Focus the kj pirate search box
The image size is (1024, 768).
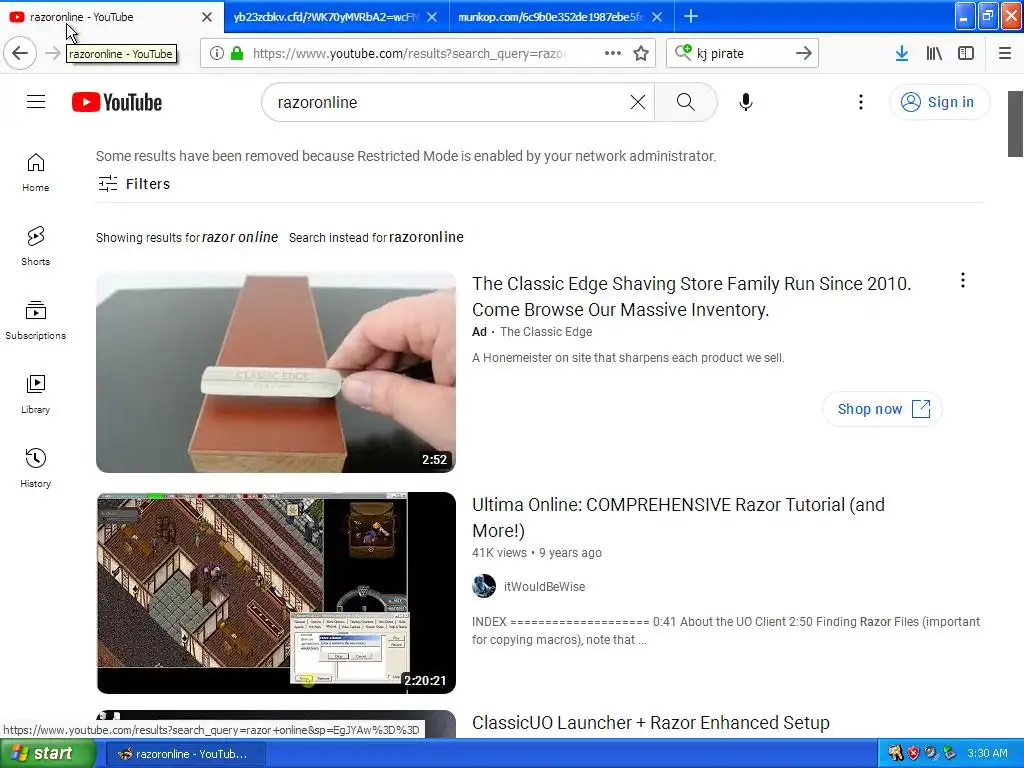742,54
